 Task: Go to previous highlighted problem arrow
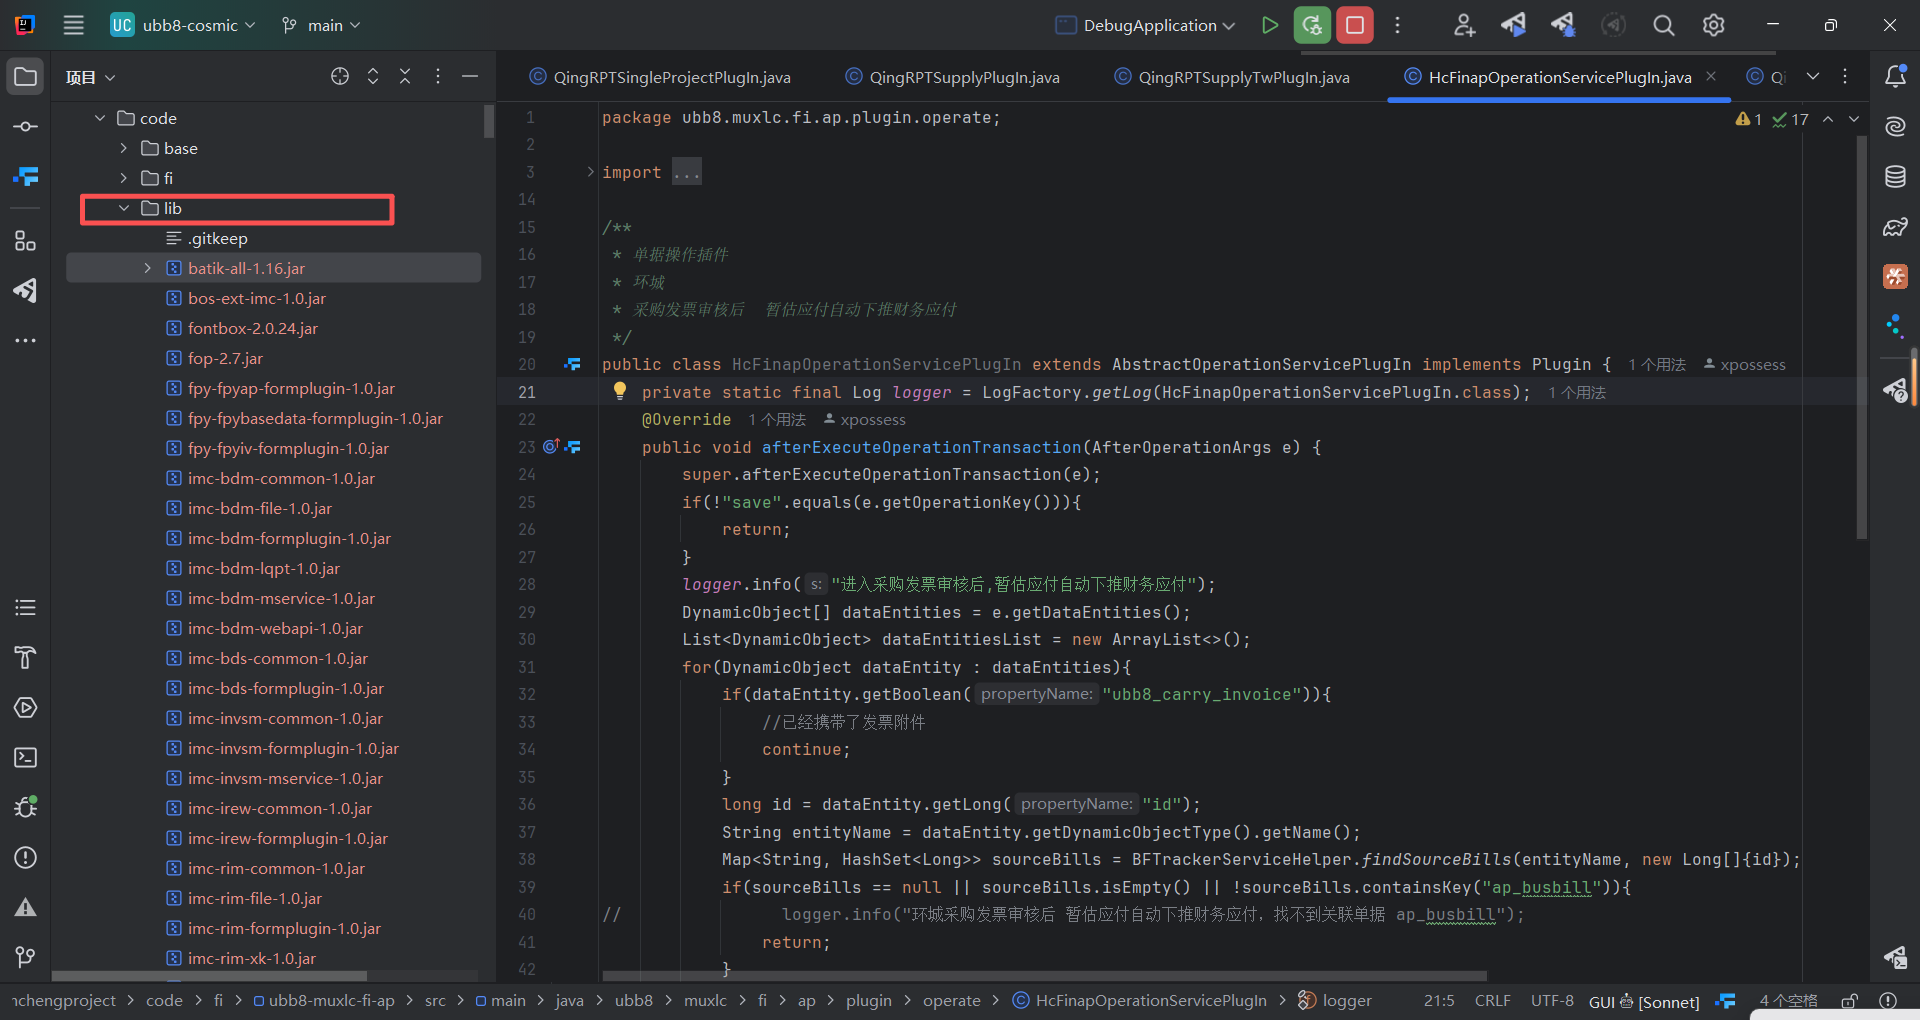(1828, 119)
